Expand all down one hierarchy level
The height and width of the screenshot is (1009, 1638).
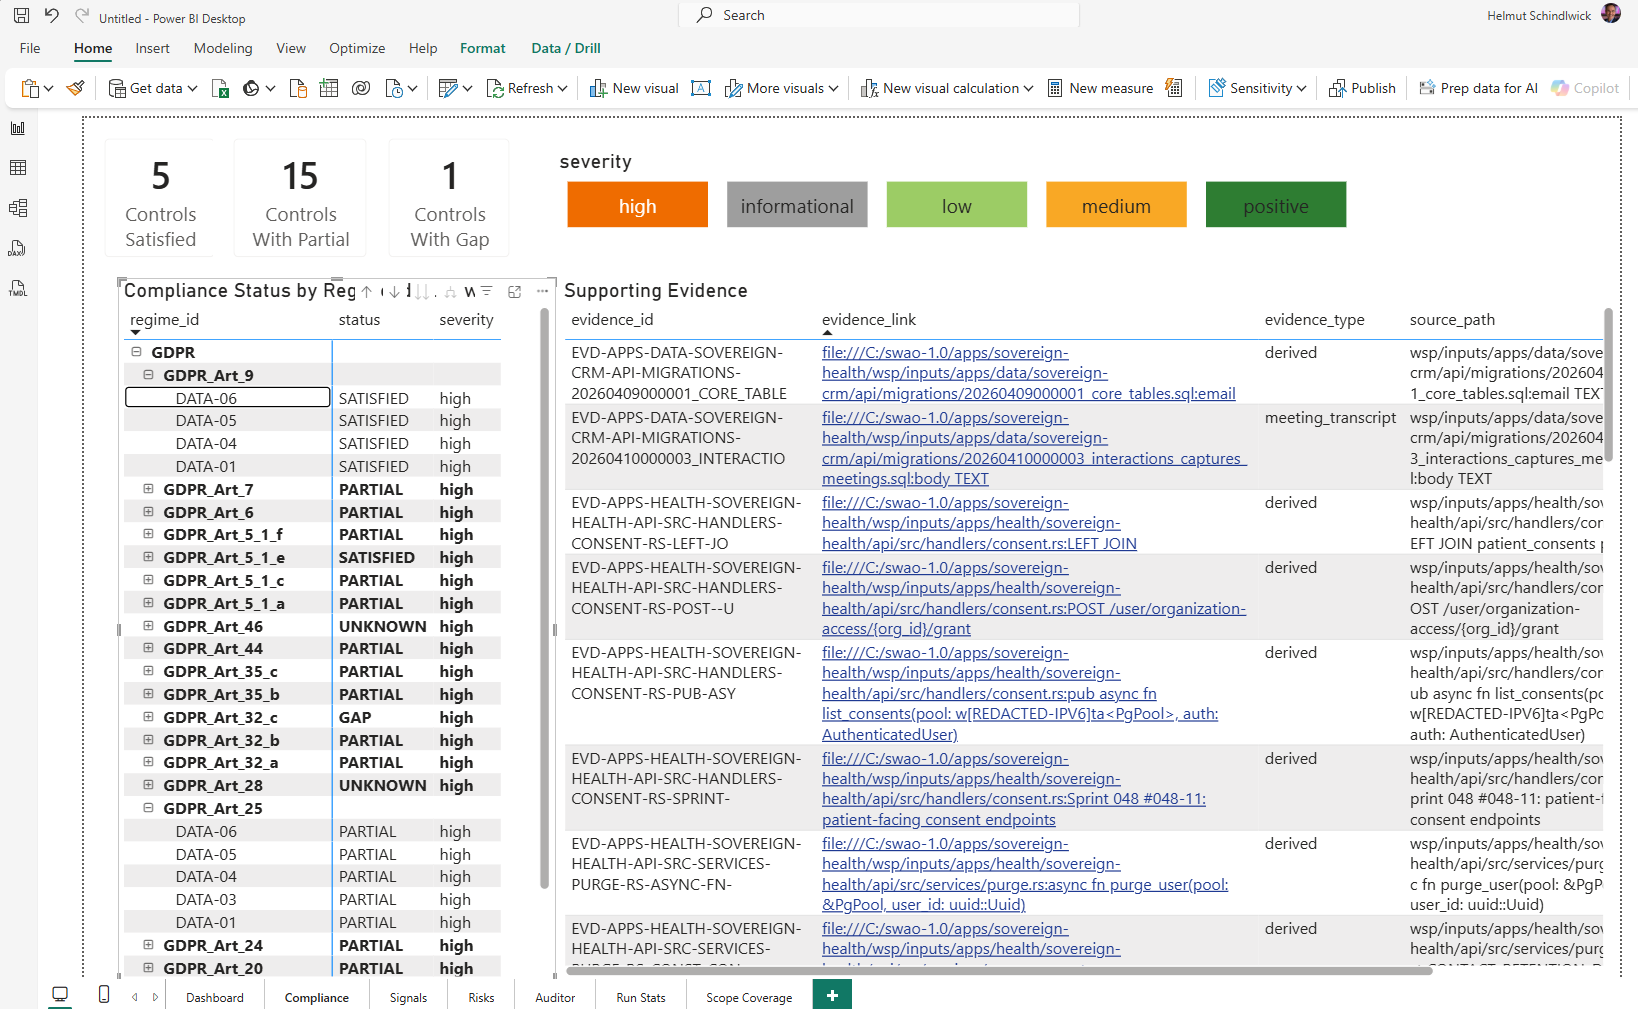click(450, 291)
